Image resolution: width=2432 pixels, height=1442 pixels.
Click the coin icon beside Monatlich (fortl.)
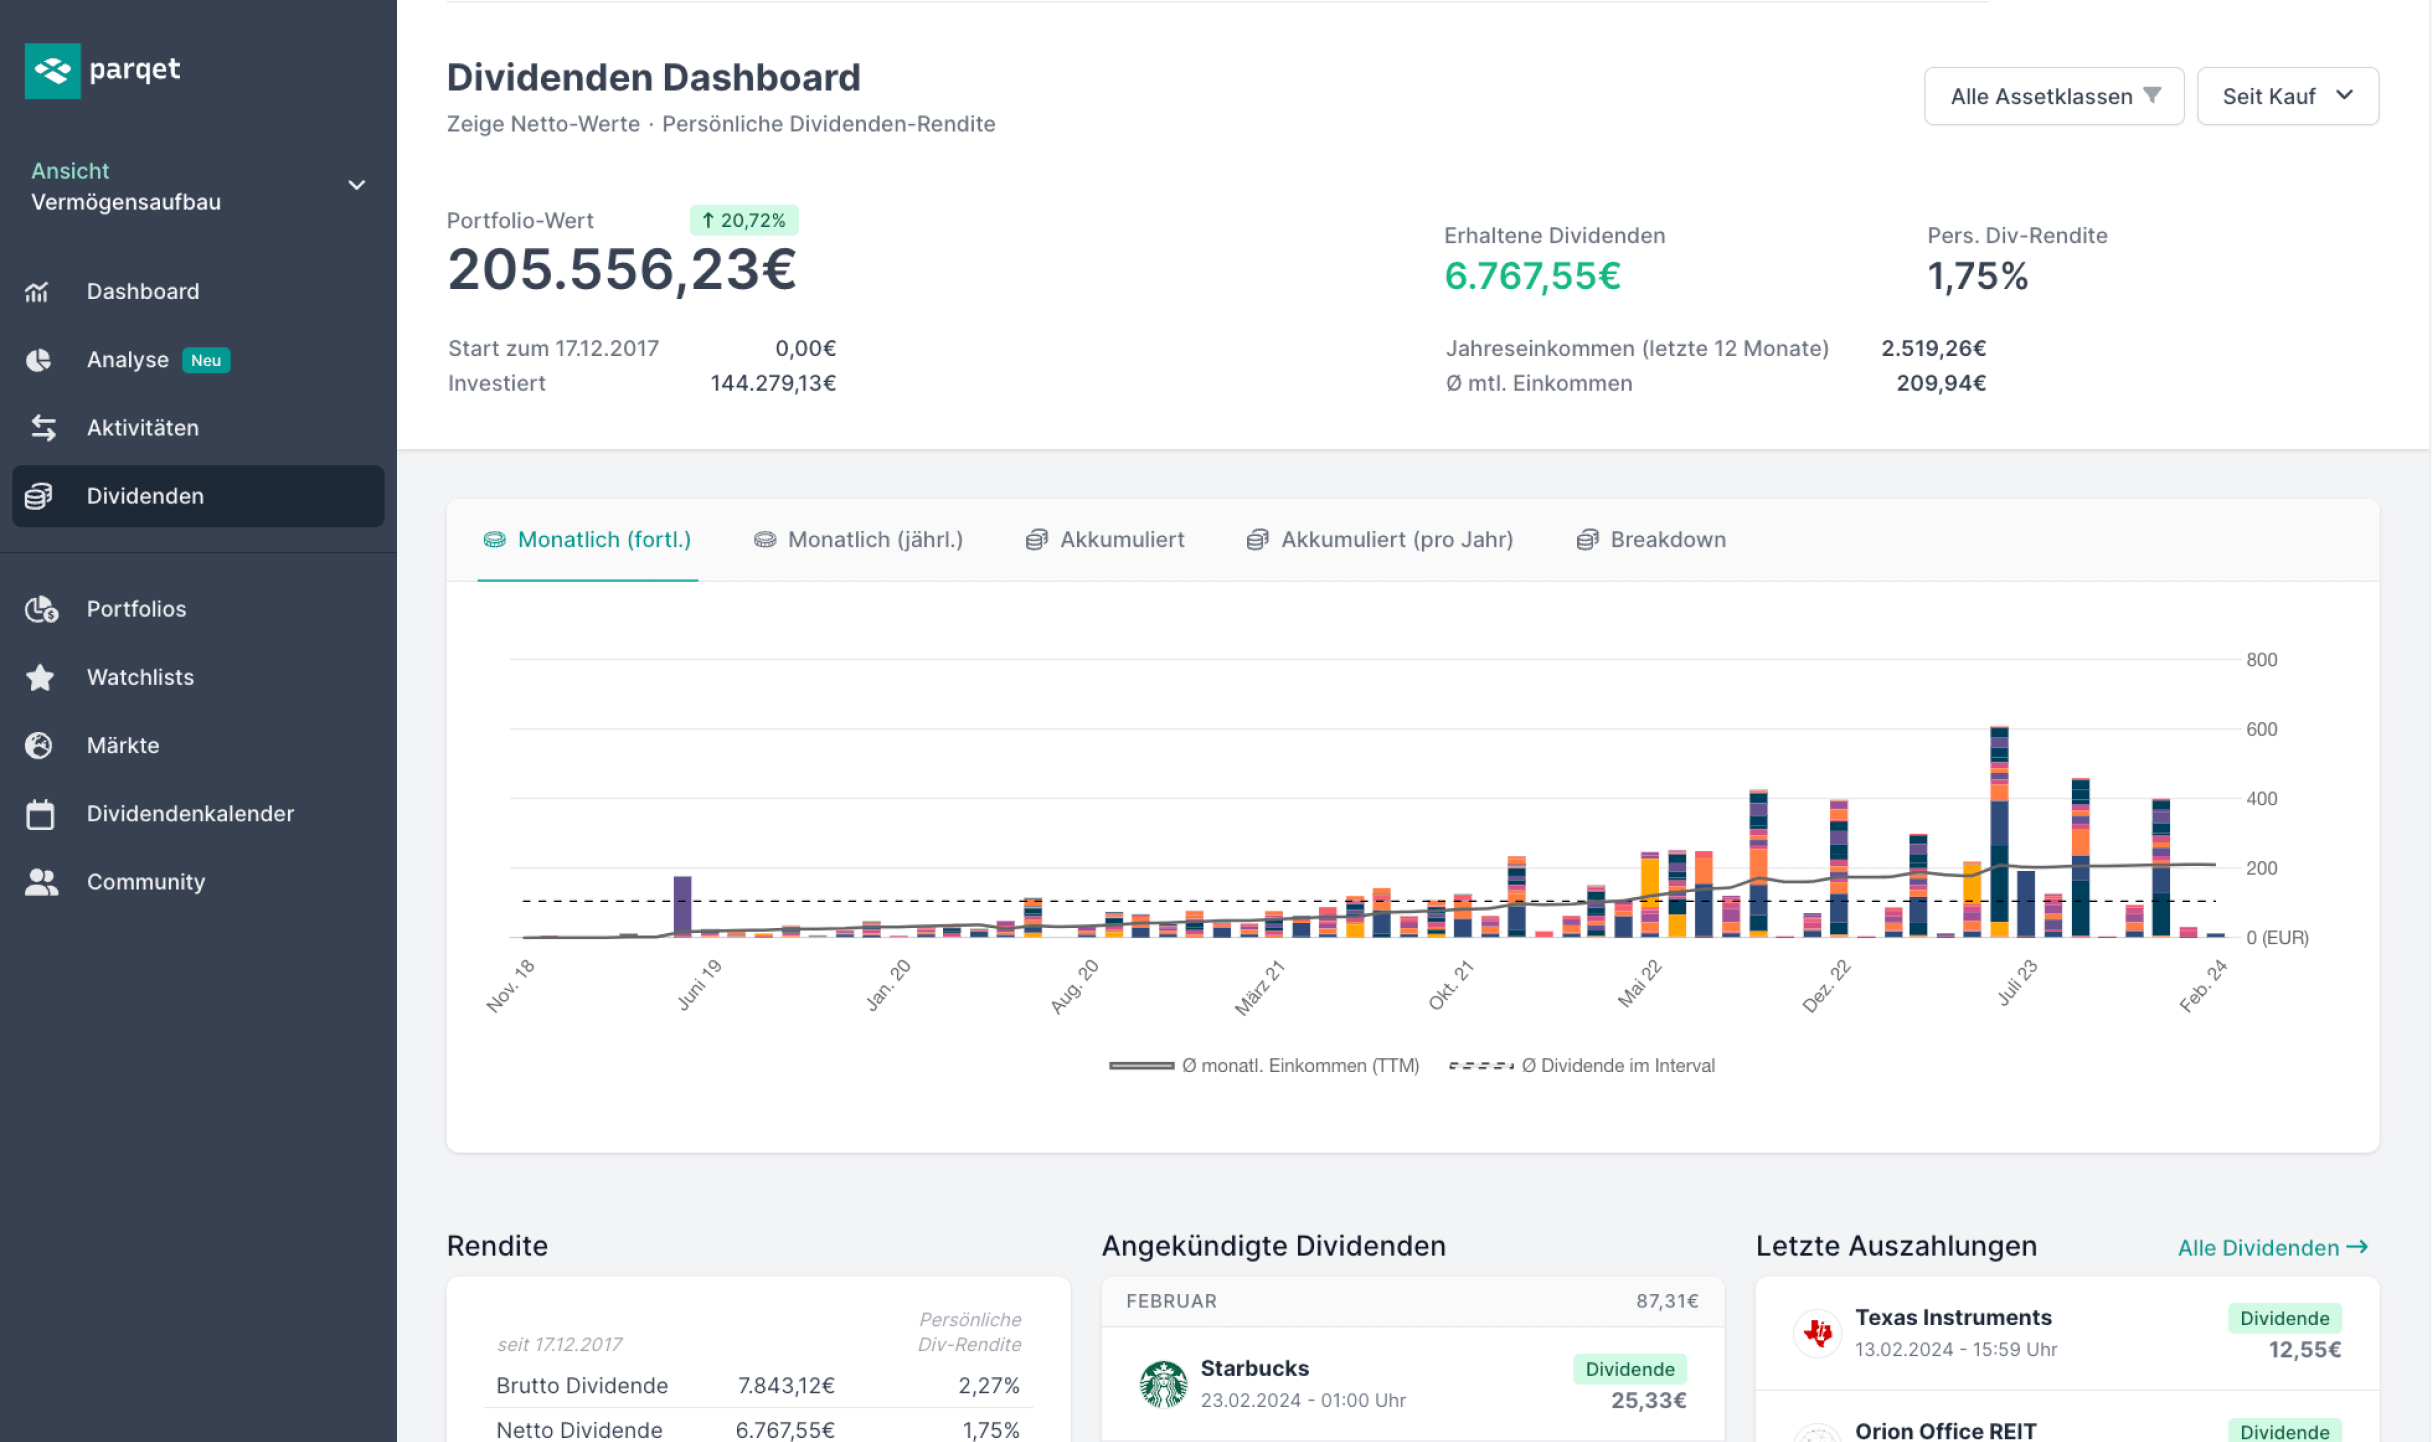pos(494,540)
